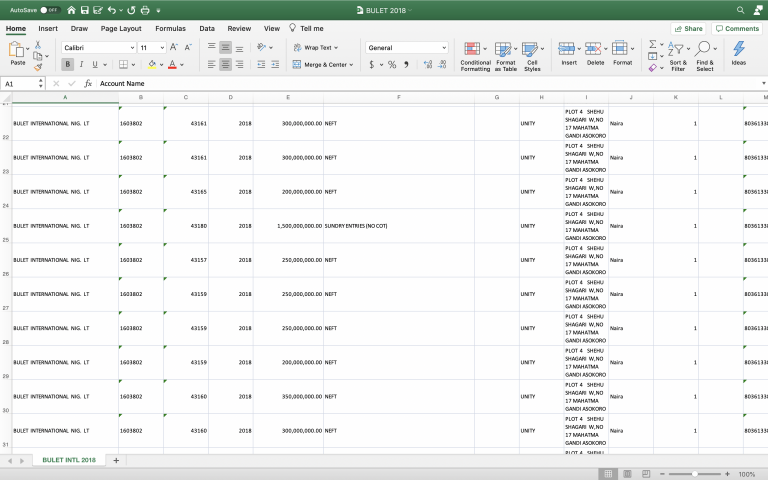Underline the selected text
Screen dimensions: 768x480
(x=95, y=64)
